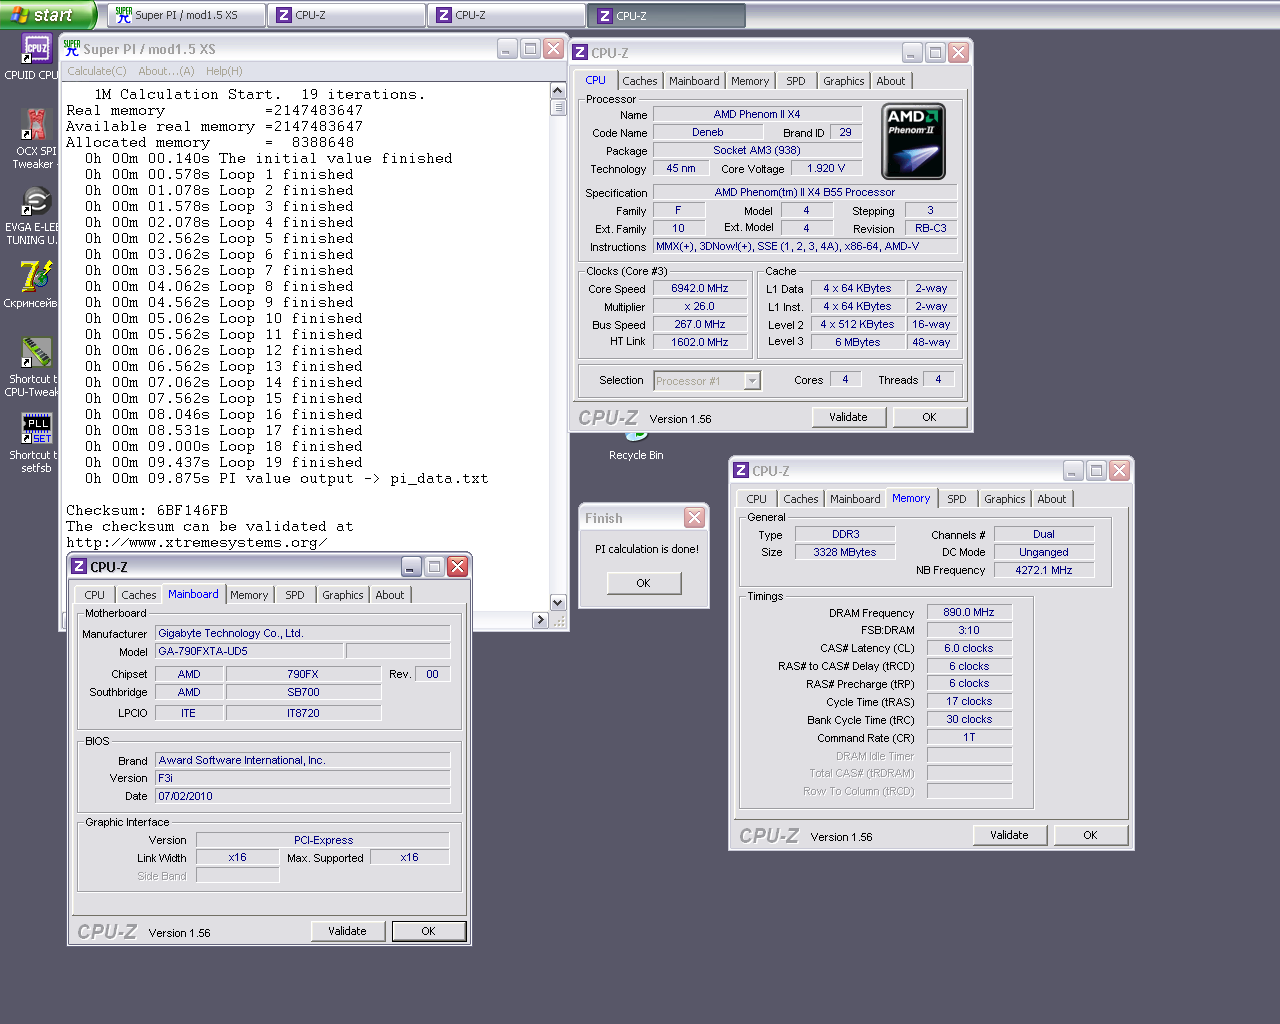Click the Bus Speed 267.0 MHz value

(700, 325)
